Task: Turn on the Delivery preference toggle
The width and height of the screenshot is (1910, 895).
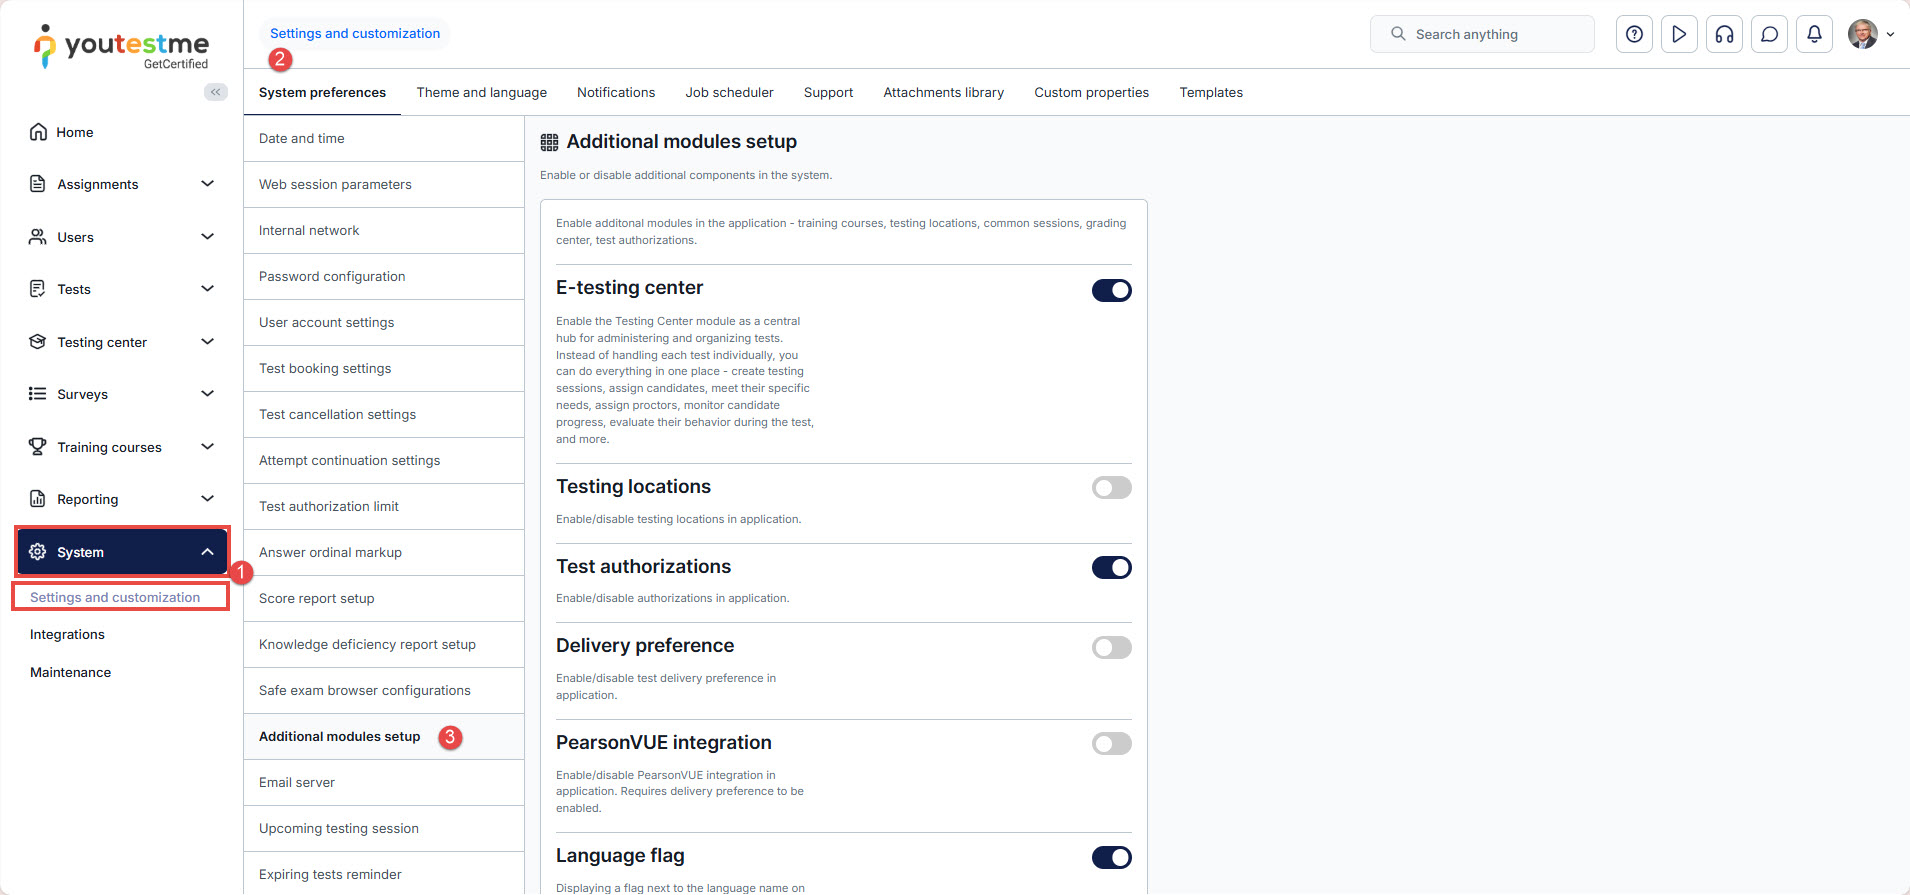Action: pyautogui.click(x=1111, y=647)
